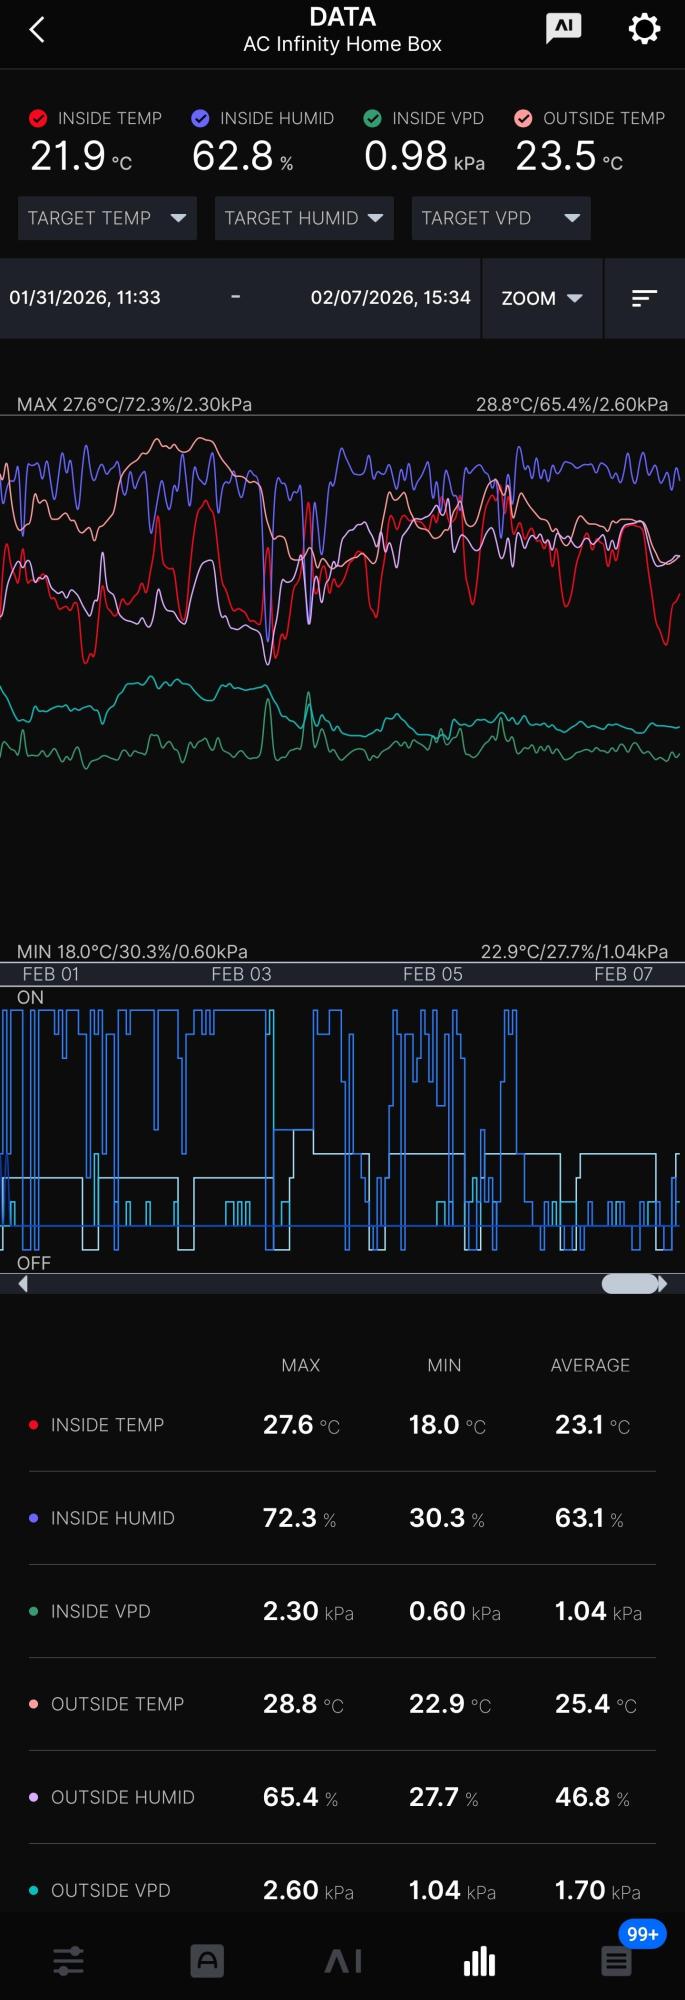Open the ZOOM dropdown
The width and height of the screenshot is (685, 2000).
pyautogui.click(x=542, y=298)
